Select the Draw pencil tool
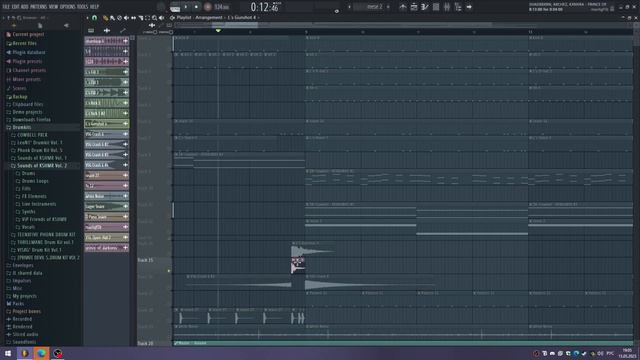640x360 pixels. coord(105,18)
